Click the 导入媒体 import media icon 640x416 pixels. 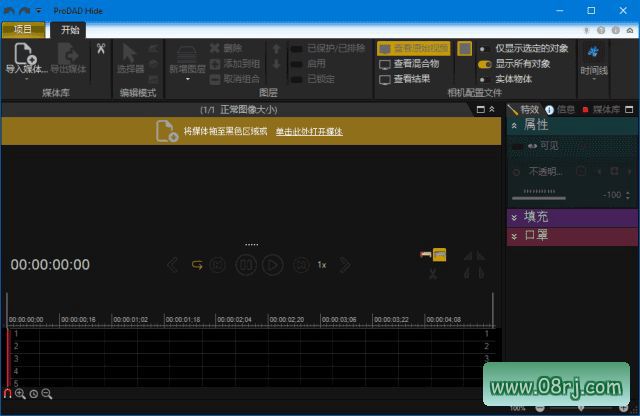(x=24, y=54)
